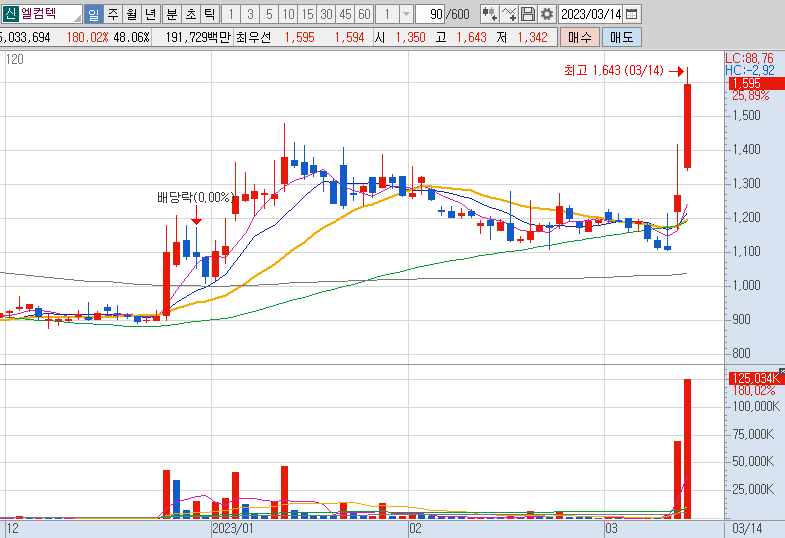This screenshot has height=538, width=785.
Task: Edit the date field 2023/03/14
Action: [591, 14]
